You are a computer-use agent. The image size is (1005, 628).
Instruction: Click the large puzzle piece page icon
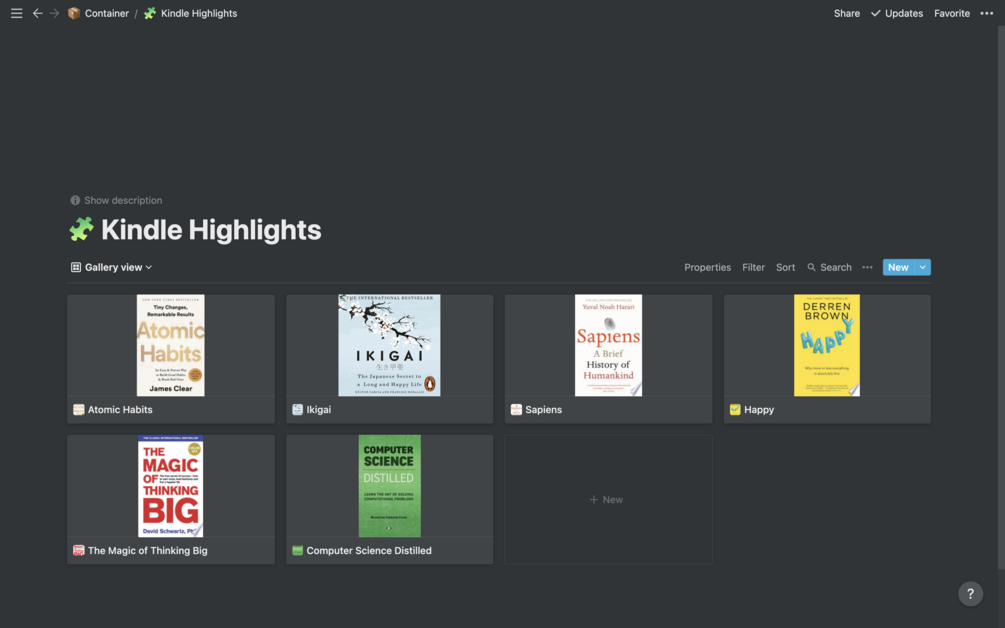pos(81,229)
